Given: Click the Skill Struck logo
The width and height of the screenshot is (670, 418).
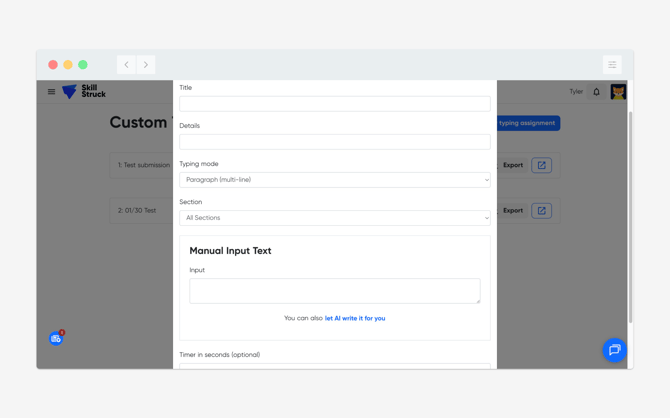Looking at the screenshot, I should [84, 92].
